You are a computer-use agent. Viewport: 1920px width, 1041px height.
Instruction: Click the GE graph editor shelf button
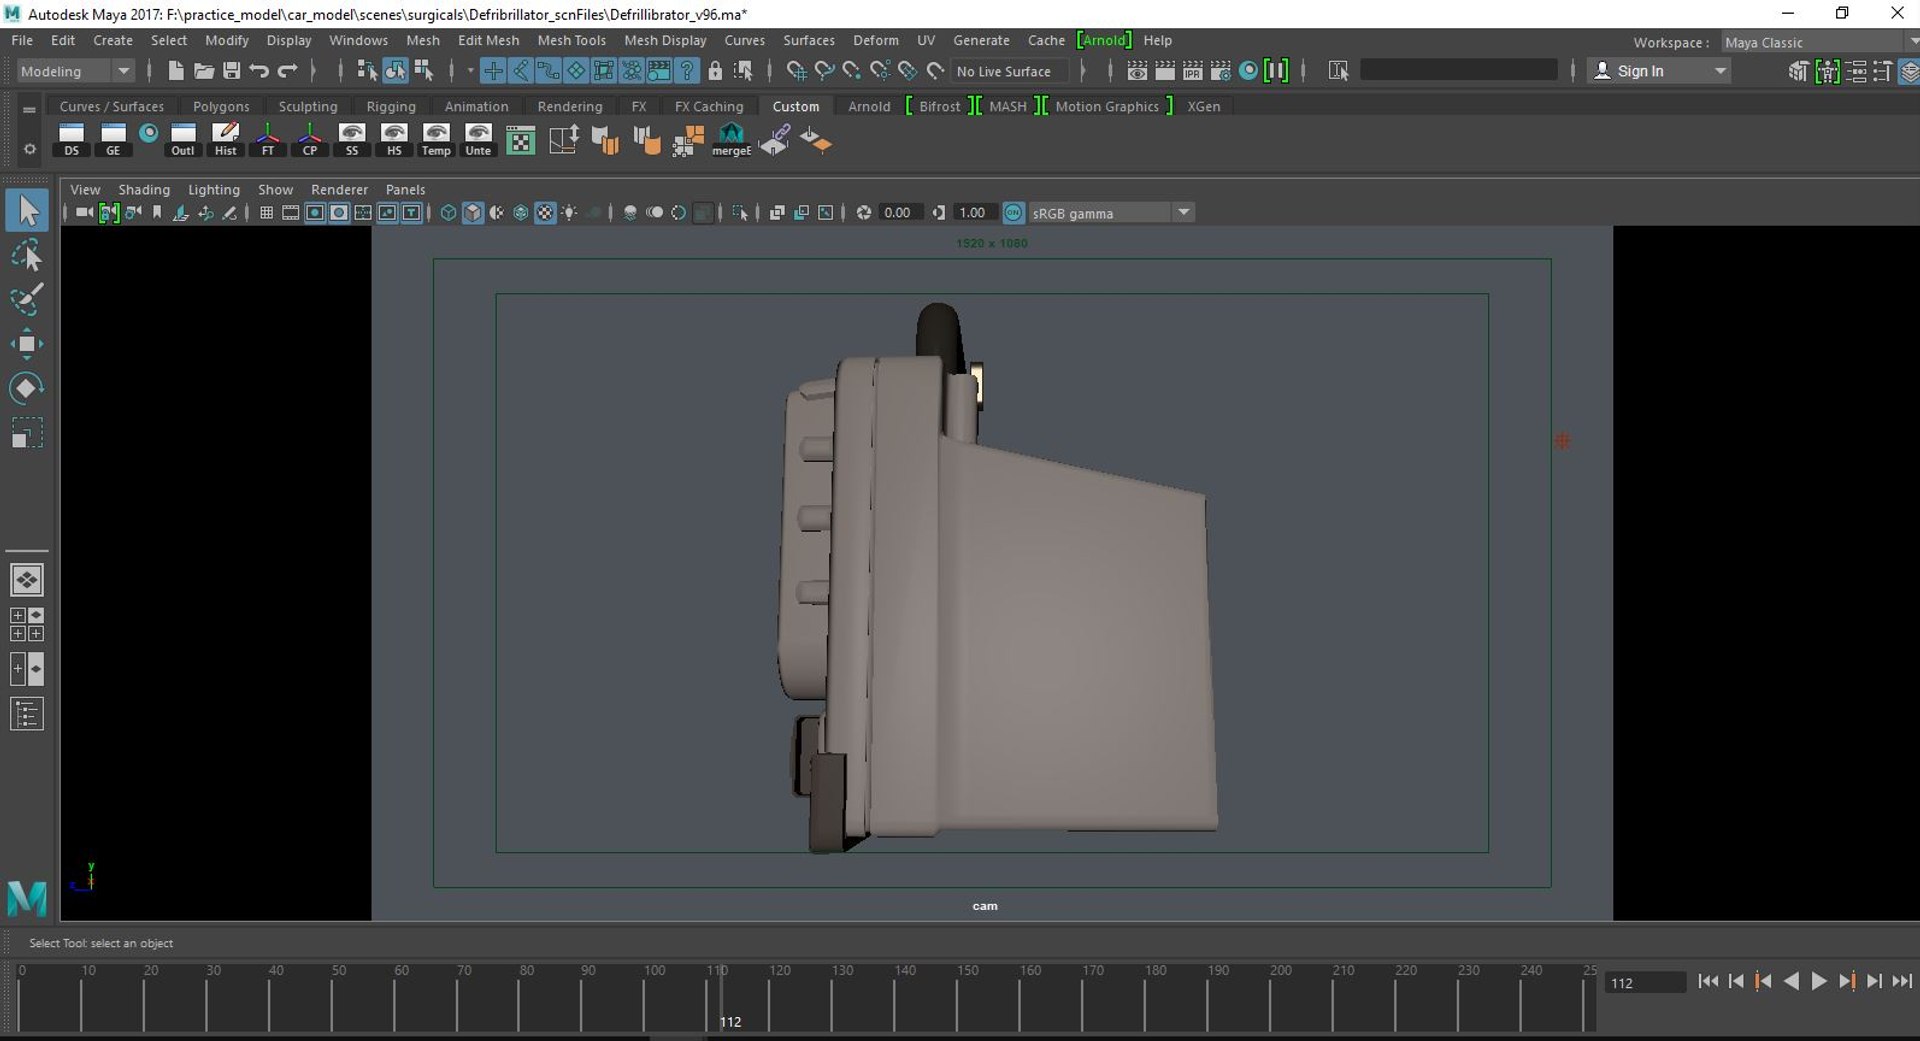[113, 140]
